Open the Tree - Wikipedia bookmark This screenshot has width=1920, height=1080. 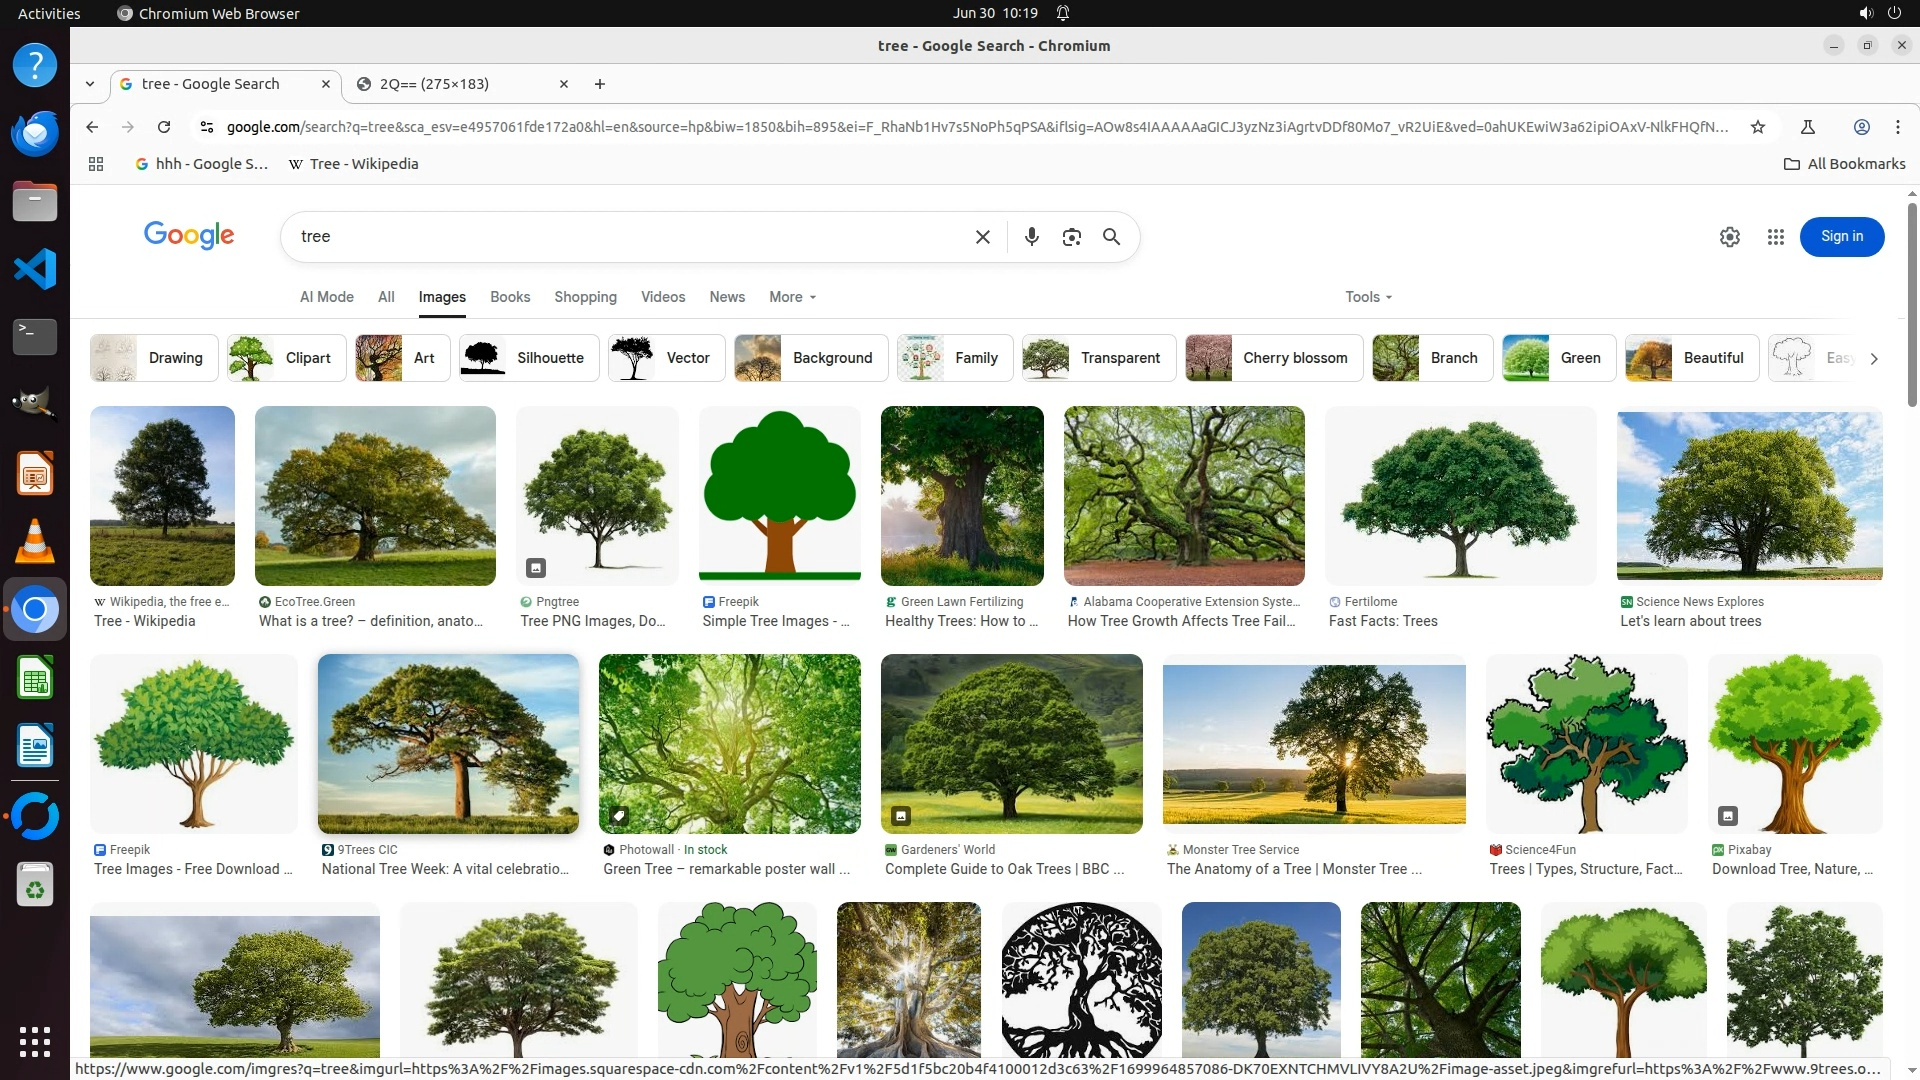point(353,164)
